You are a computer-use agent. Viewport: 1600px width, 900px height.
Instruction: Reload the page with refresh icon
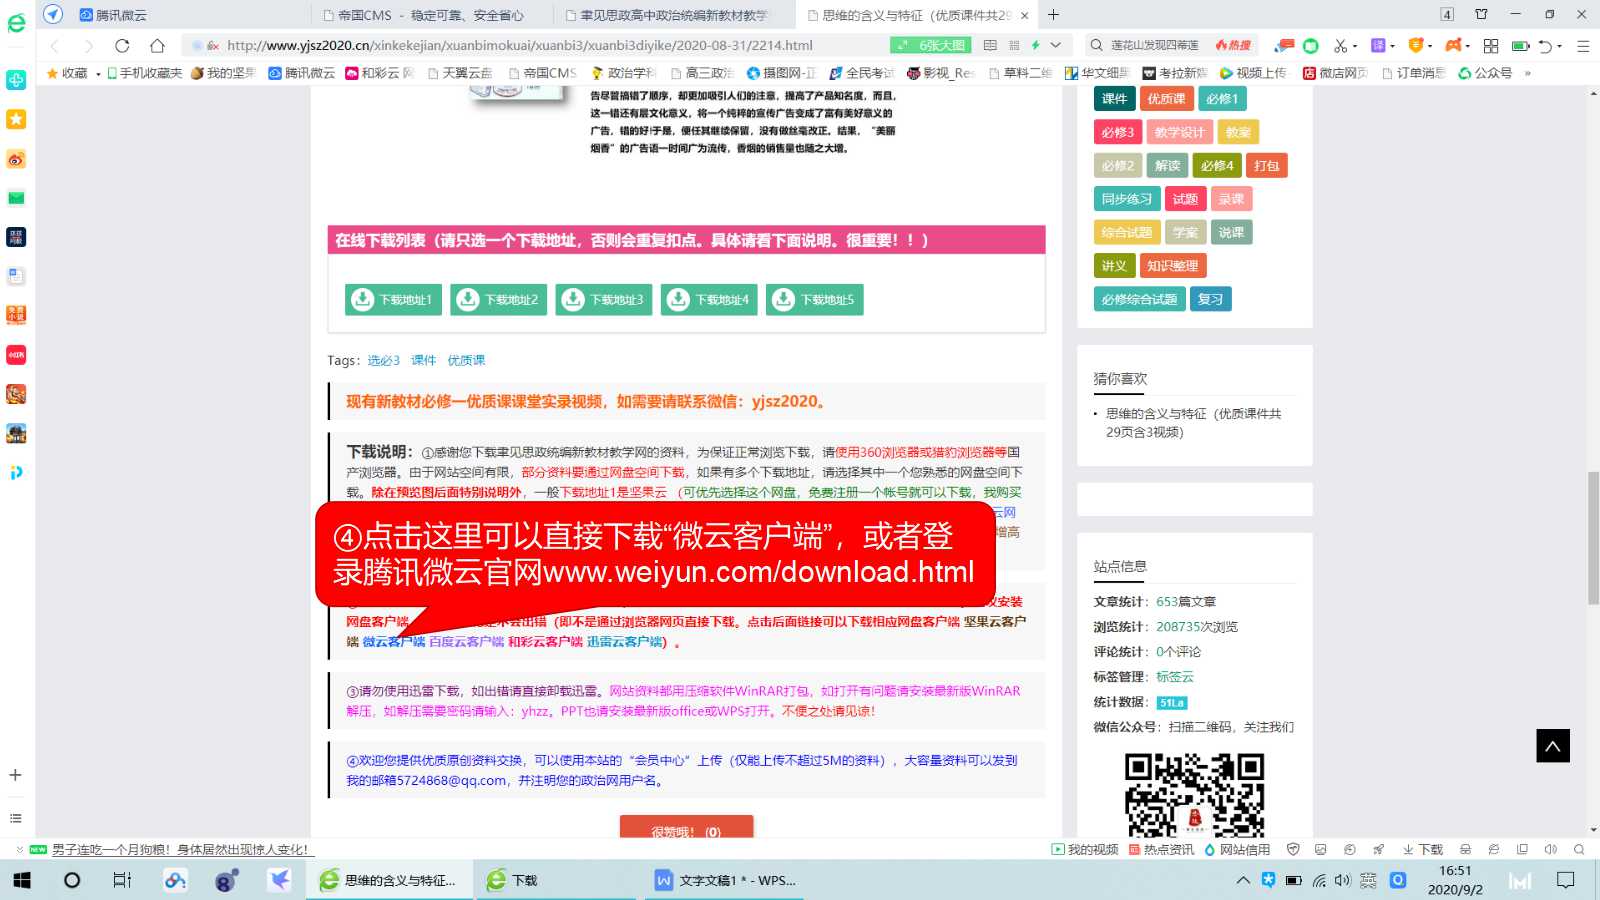[x=122, y=45]
